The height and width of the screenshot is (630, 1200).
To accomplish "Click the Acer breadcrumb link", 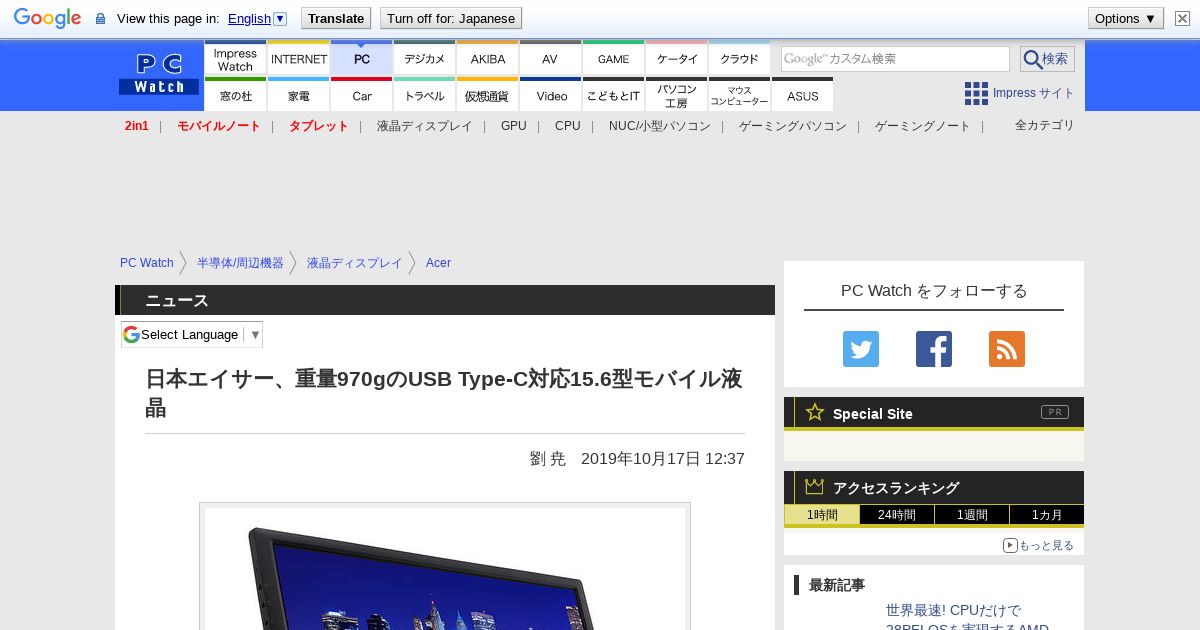I will coord(438,263).
